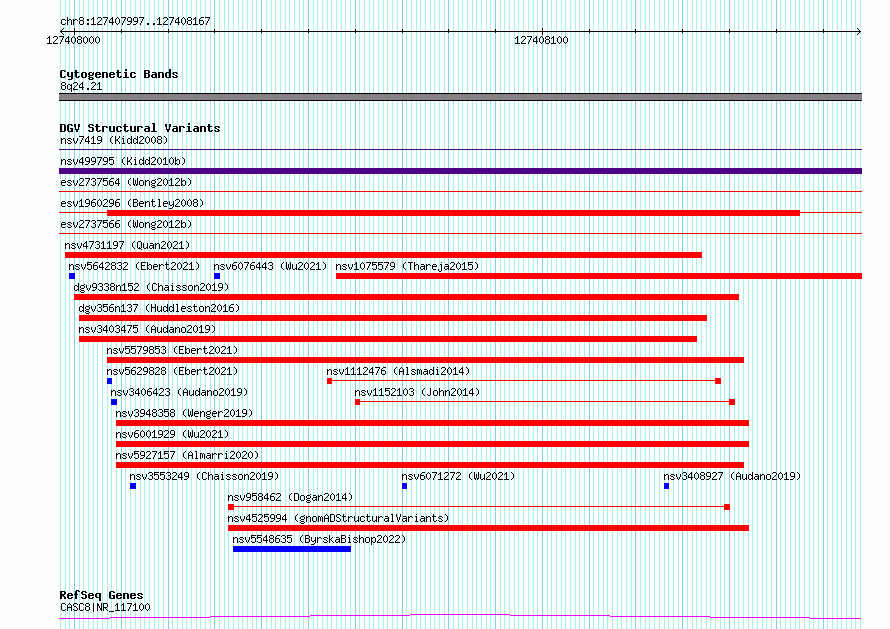
Task: Select the nsv499795 (Kidd2010b) purple variant bar
Action: point(460,171)
